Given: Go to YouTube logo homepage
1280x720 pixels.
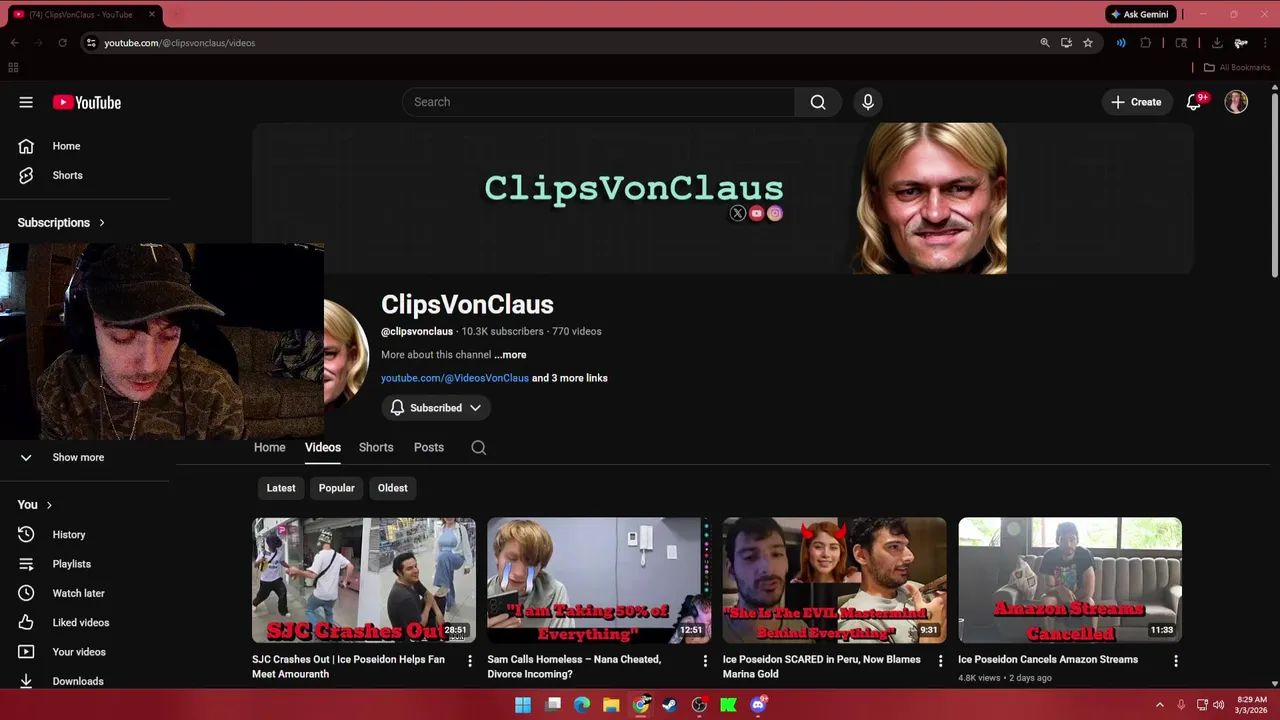Looking at the screenshot, I should tap(87, 102).
